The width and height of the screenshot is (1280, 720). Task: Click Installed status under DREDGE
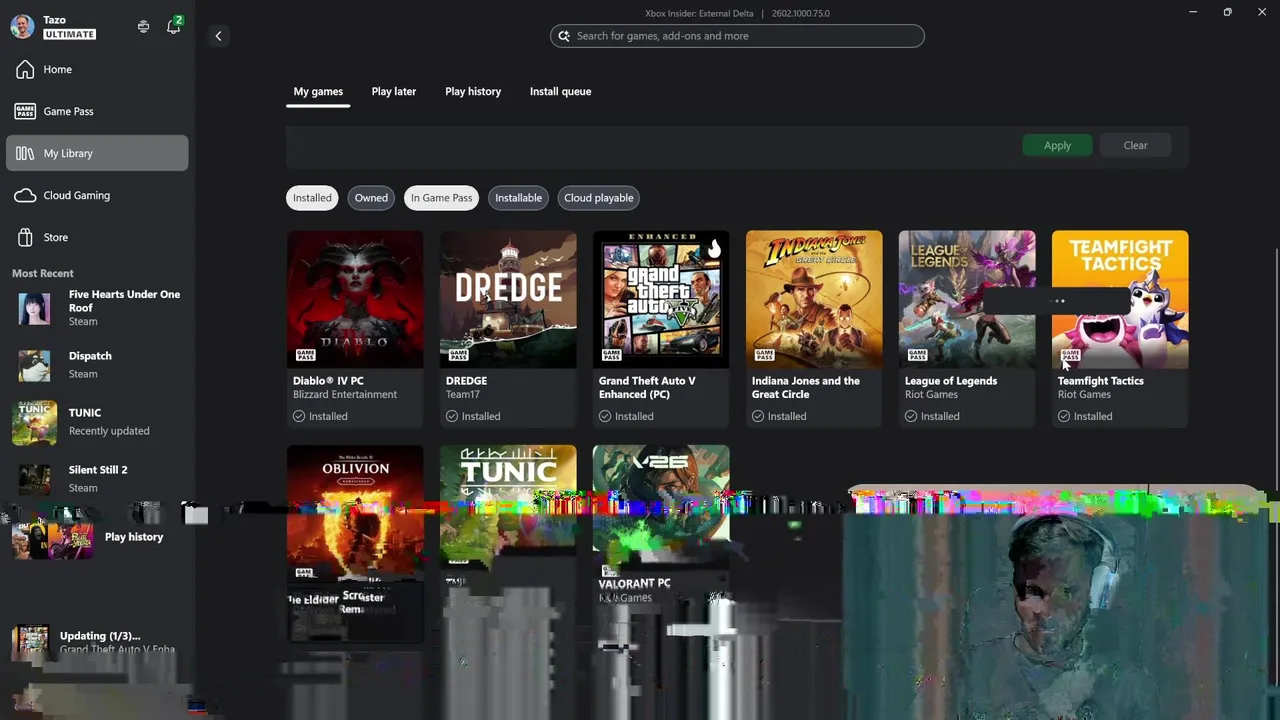point(473,416)
